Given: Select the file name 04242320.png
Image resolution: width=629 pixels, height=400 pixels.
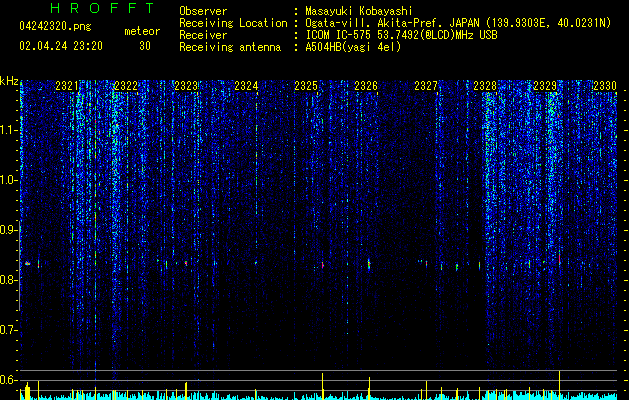Looking at the screenshot, I should pos(55,27).
